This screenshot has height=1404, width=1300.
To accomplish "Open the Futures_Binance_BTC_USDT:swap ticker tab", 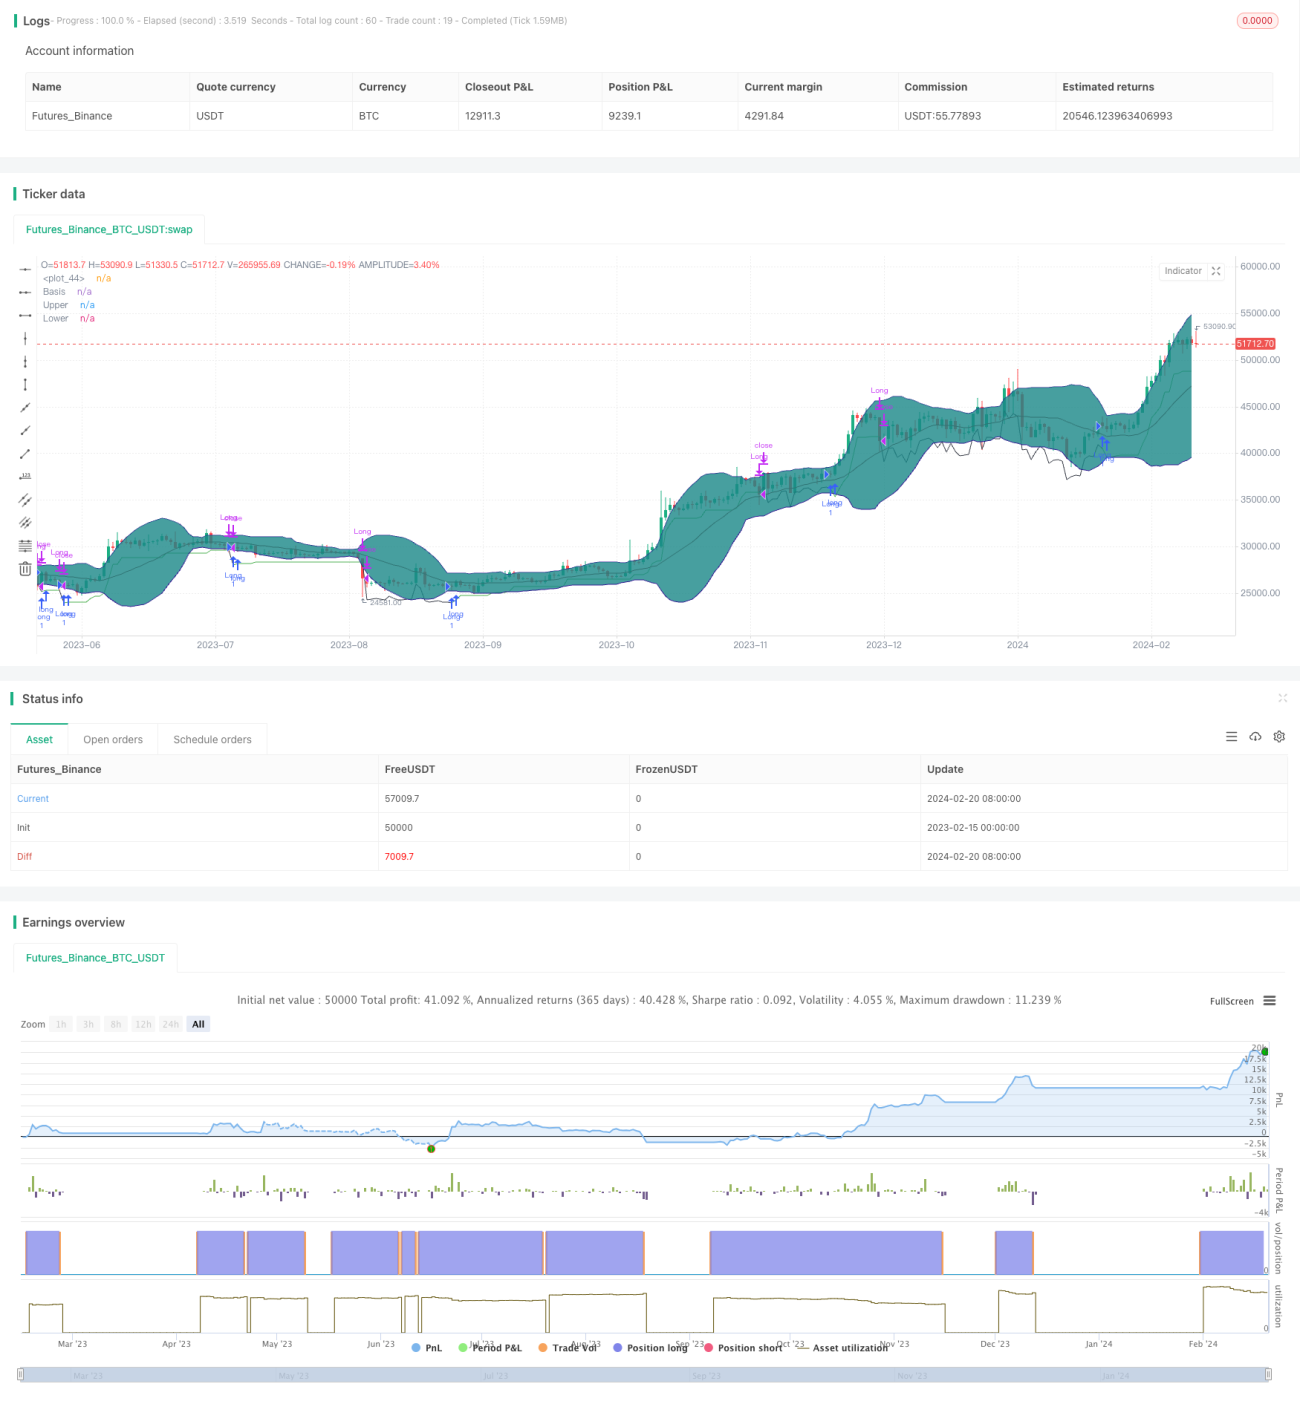I will (109, 229).
